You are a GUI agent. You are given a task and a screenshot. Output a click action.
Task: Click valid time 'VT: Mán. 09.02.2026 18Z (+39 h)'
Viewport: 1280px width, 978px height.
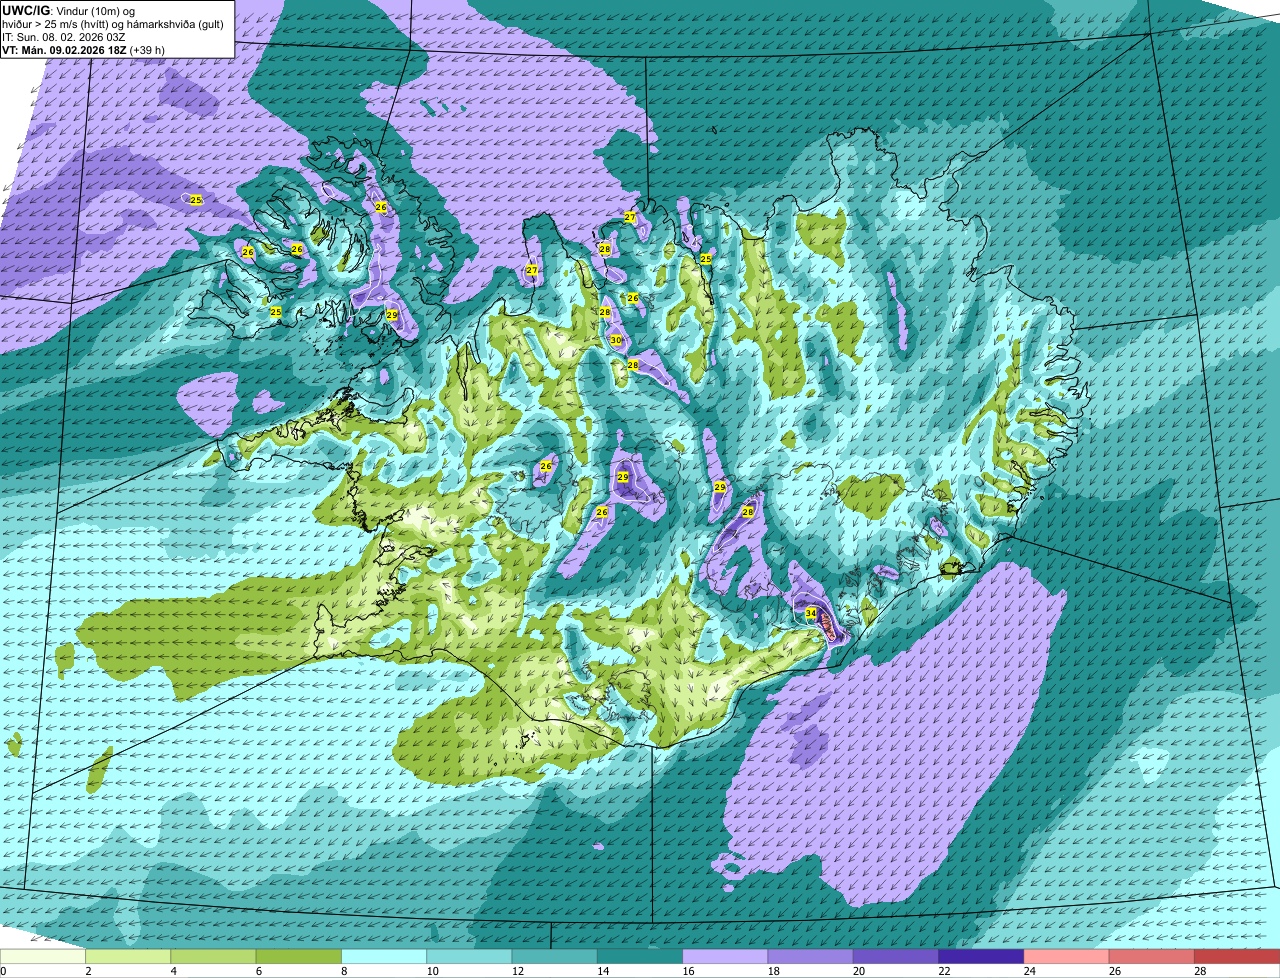click(x=84, y=49)
